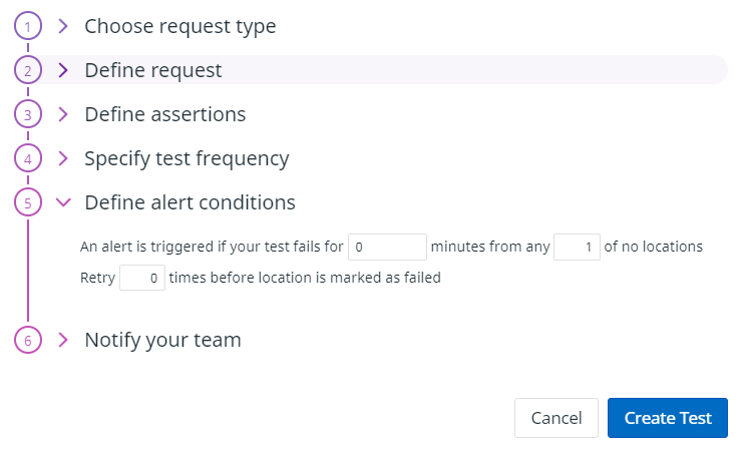
Task: Collapse the Define alert conditions chevron
Action: pos(63,203)
